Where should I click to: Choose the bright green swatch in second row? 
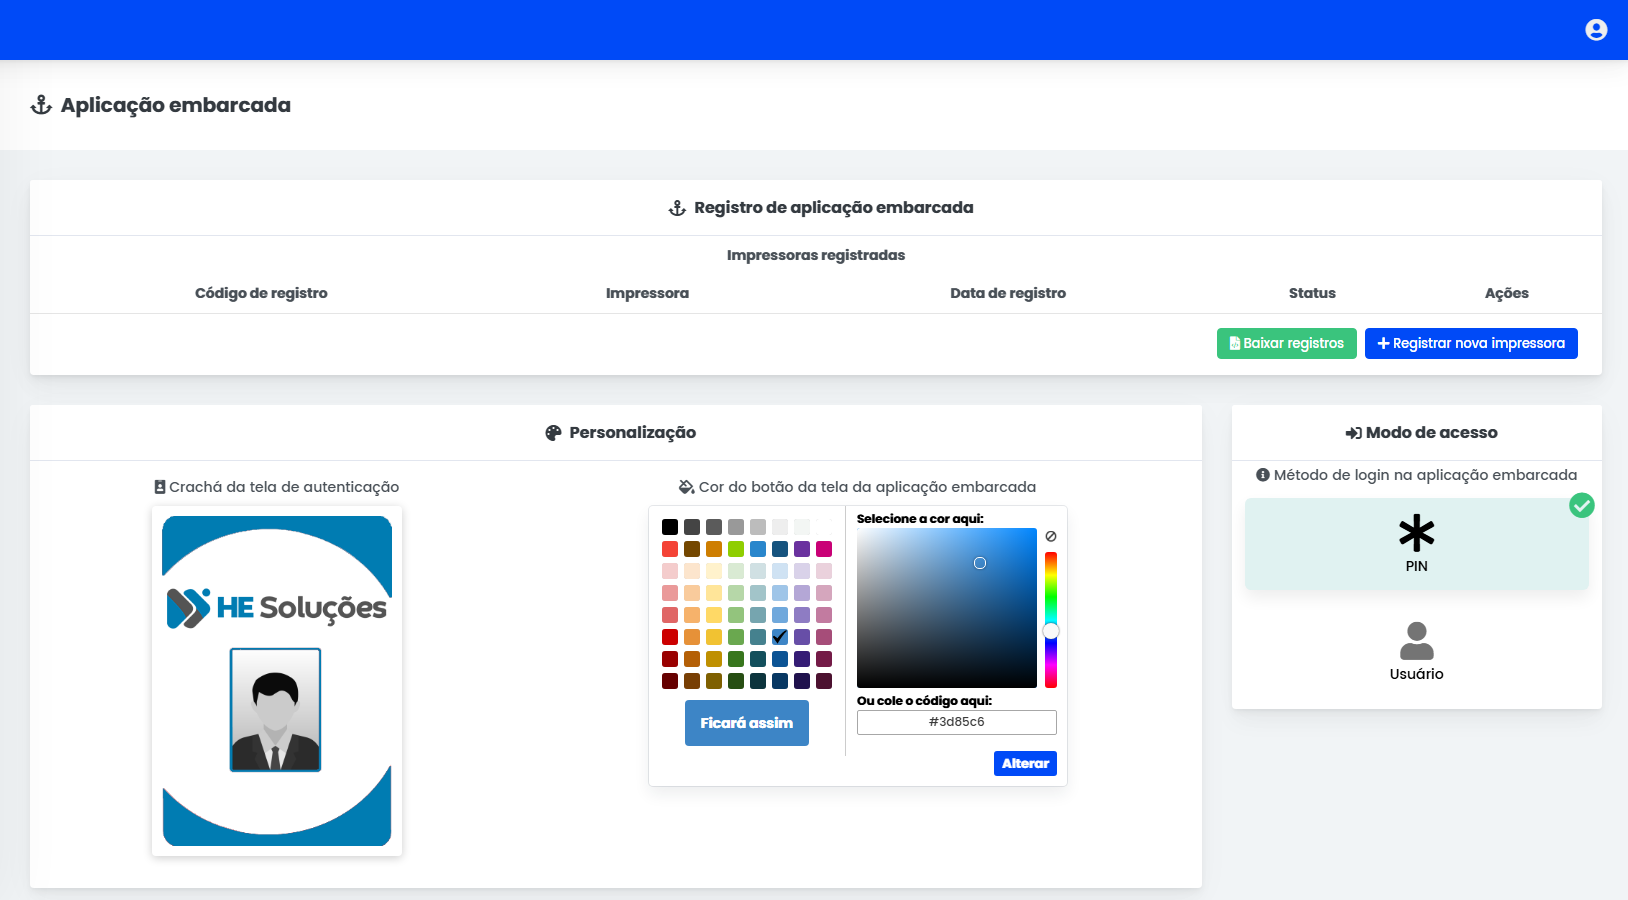(736, 549)
